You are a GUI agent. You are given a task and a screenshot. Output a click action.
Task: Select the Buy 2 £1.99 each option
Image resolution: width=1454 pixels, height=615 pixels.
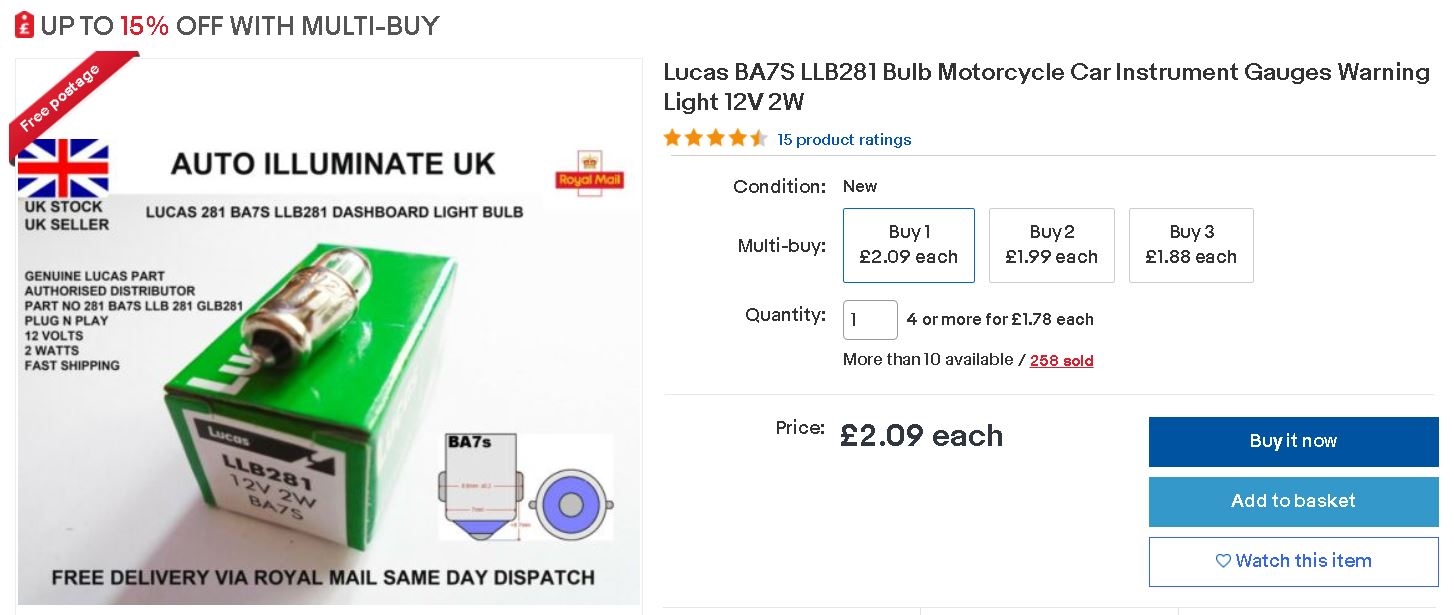pyautogui.click(x=1051, y=245)
